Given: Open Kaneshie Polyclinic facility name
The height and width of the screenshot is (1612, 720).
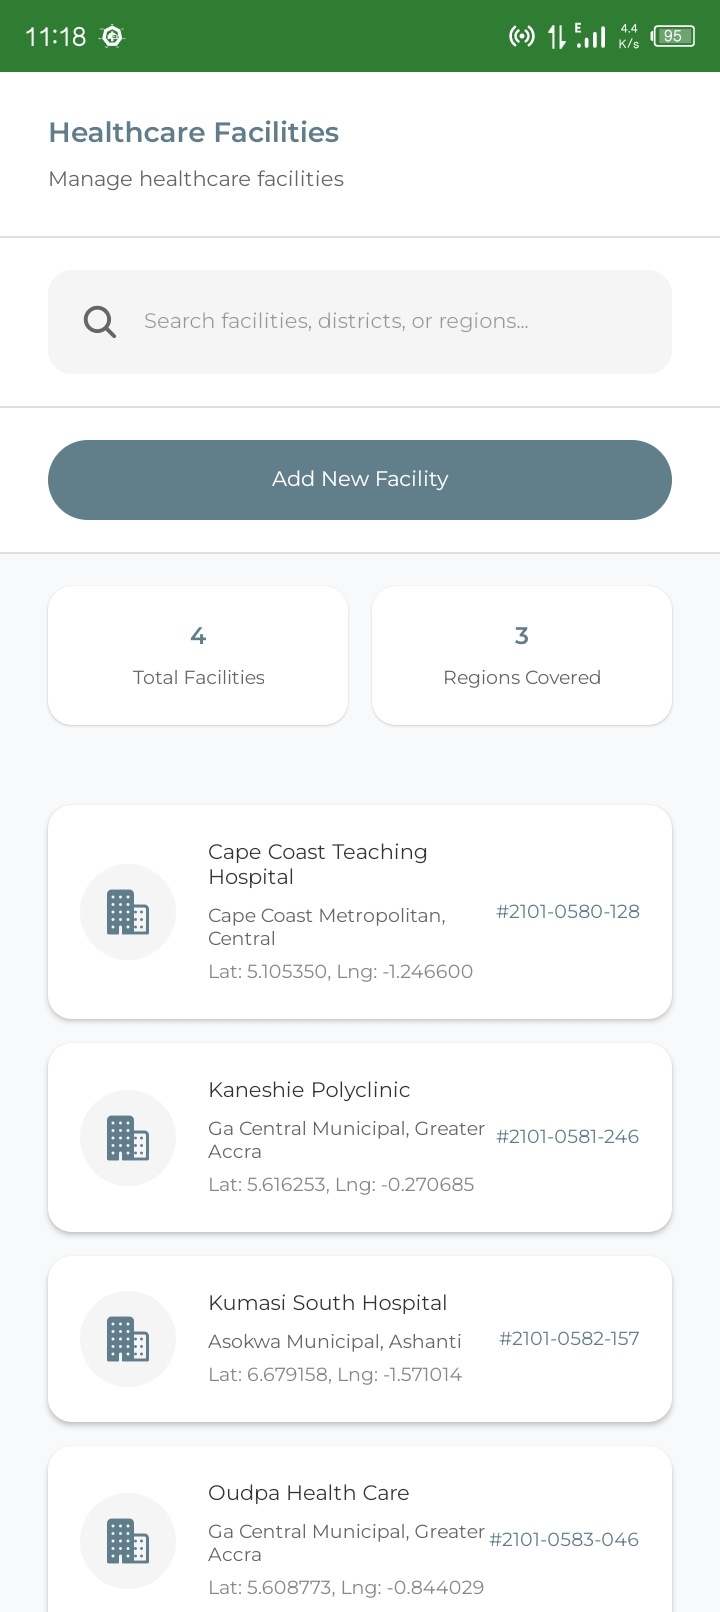Looking at the screenshot, I should (309, 1090).
